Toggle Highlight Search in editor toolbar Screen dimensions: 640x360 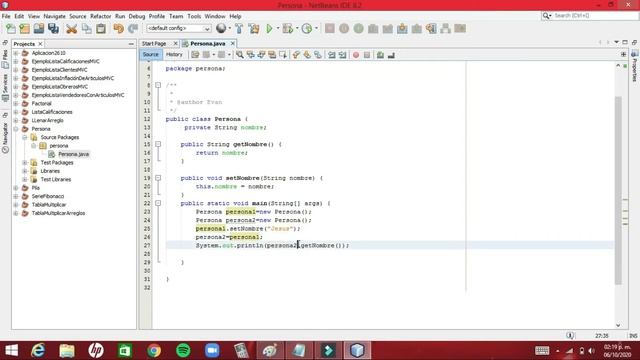tap(272, 55)
